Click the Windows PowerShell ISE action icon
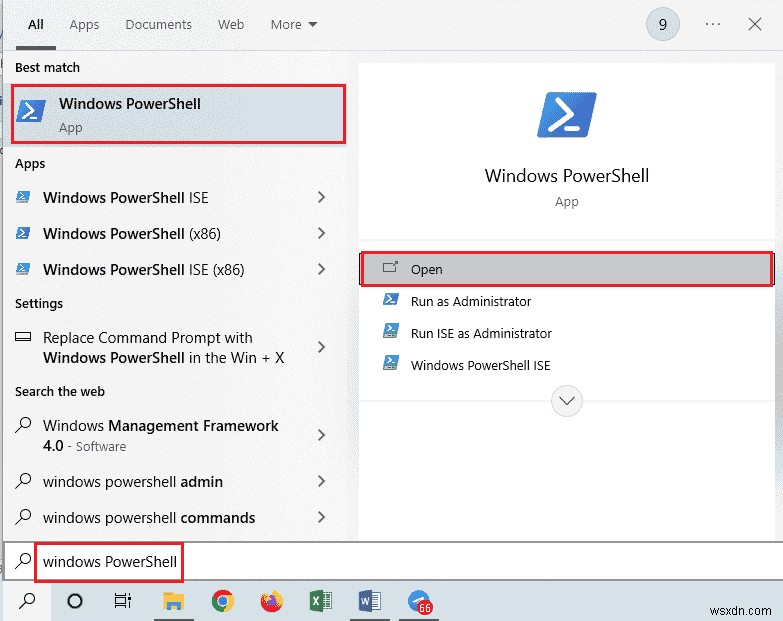Viewport: 783px width, 621px height. click(x=391, y=363)
